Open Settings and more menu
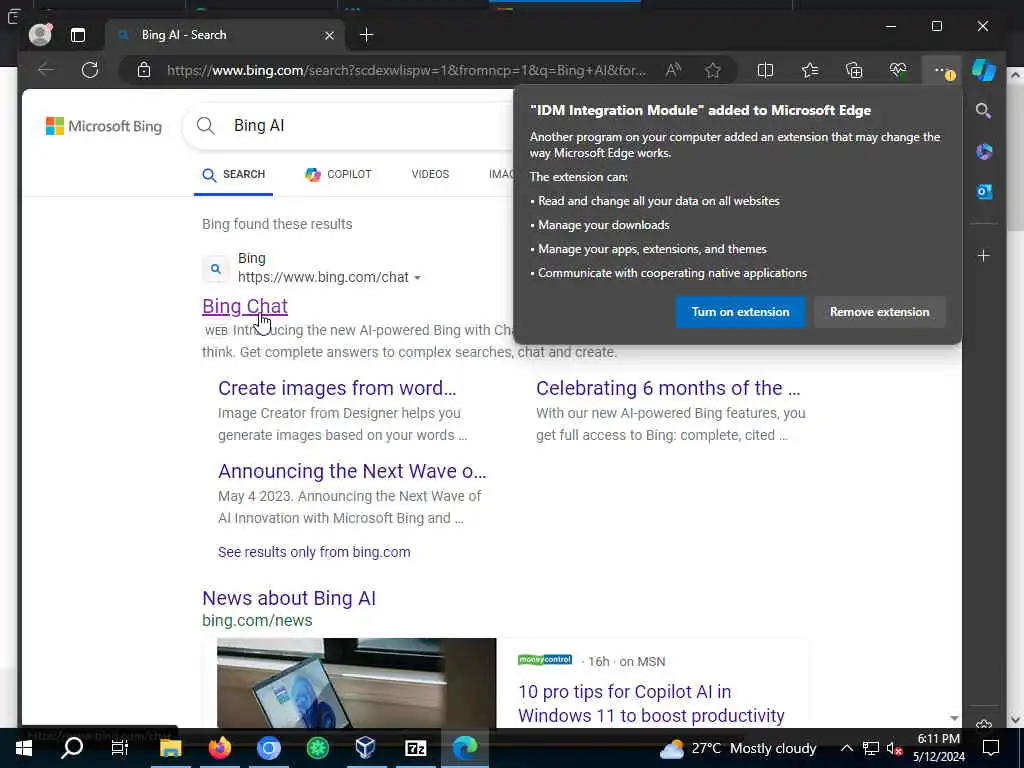The height and width of the screenshot is (768, 1024). point(942,71)
